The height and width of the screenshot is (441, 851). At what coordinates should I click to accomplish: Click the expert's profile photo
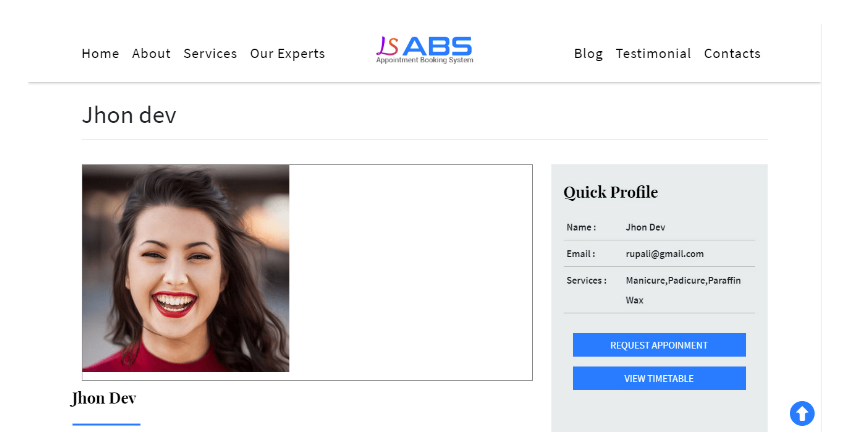click(x=186, y=268)
